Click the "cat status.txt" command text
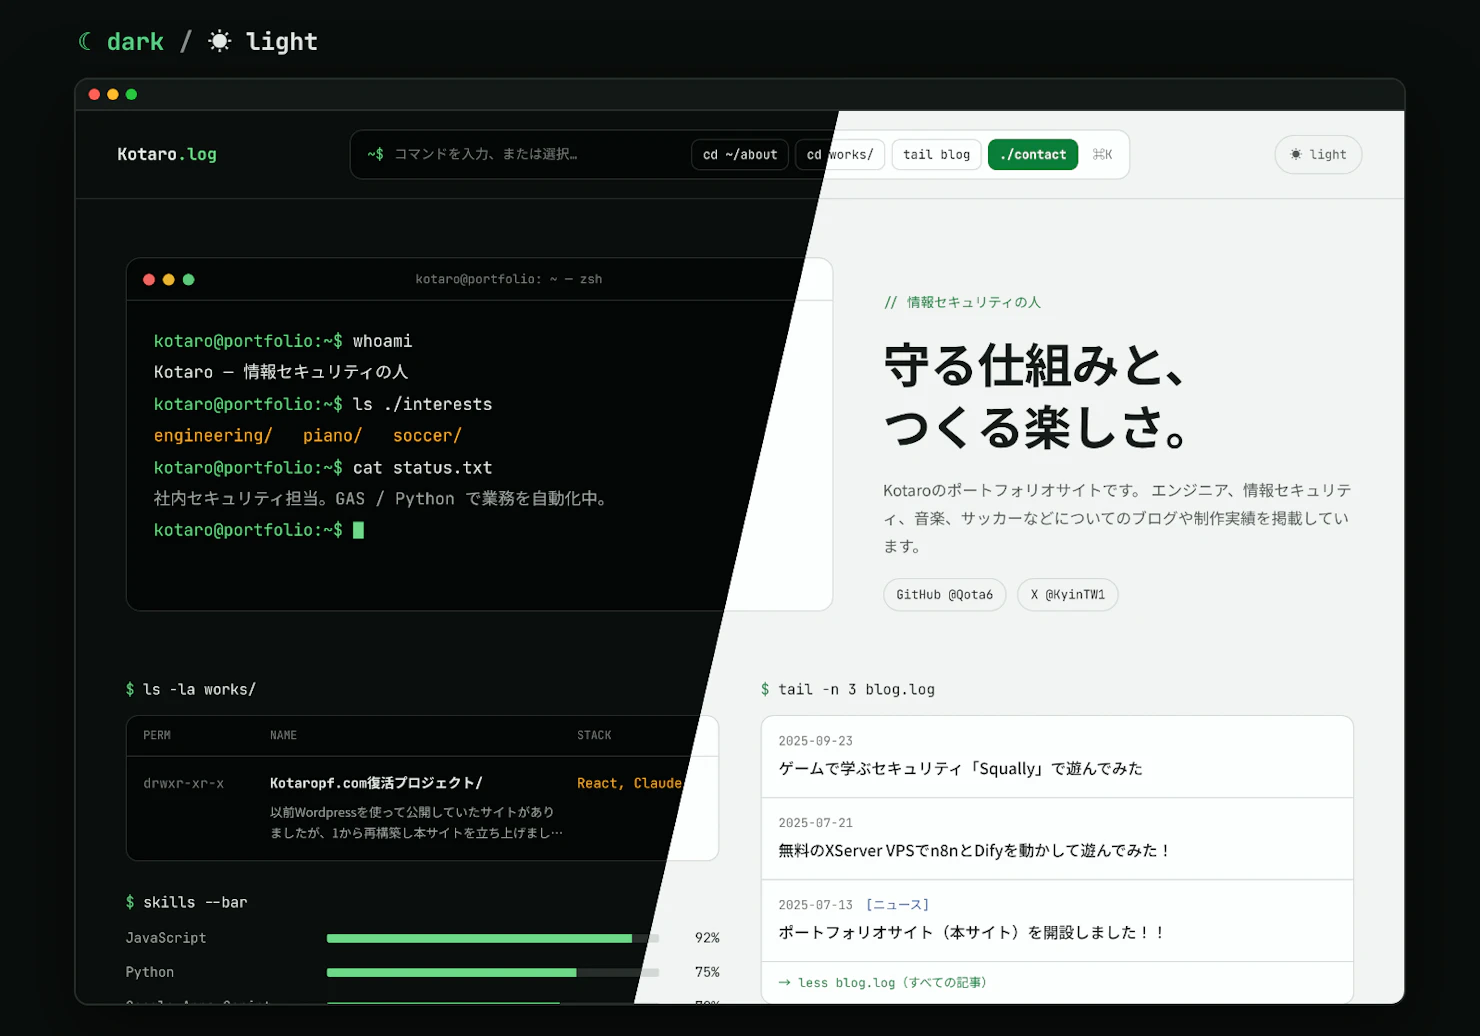1480x1036 pixels. (423, 468)
